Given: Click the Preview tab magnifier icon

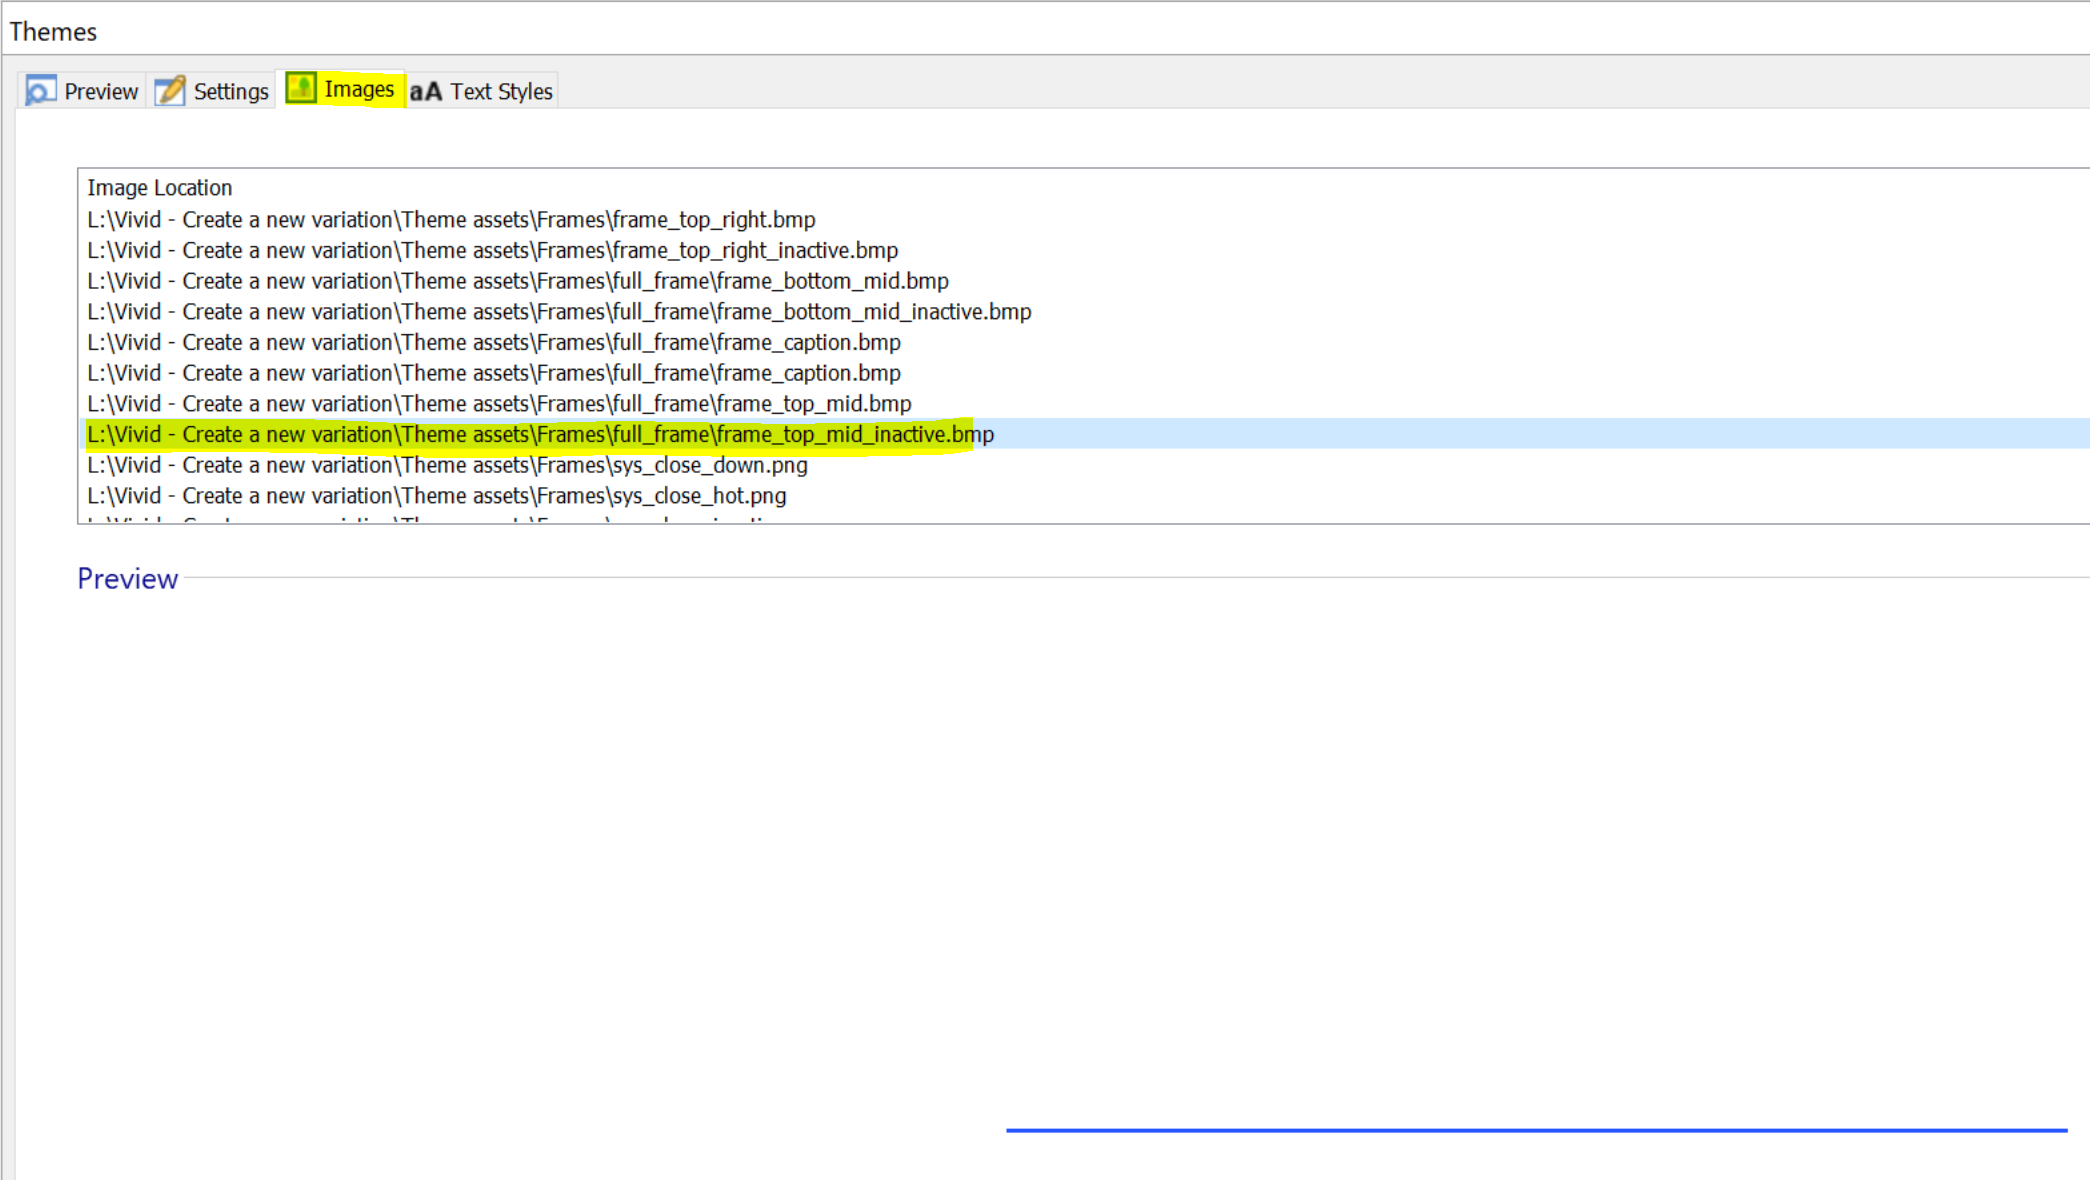Looking at the screenshot, I should 41,91.
